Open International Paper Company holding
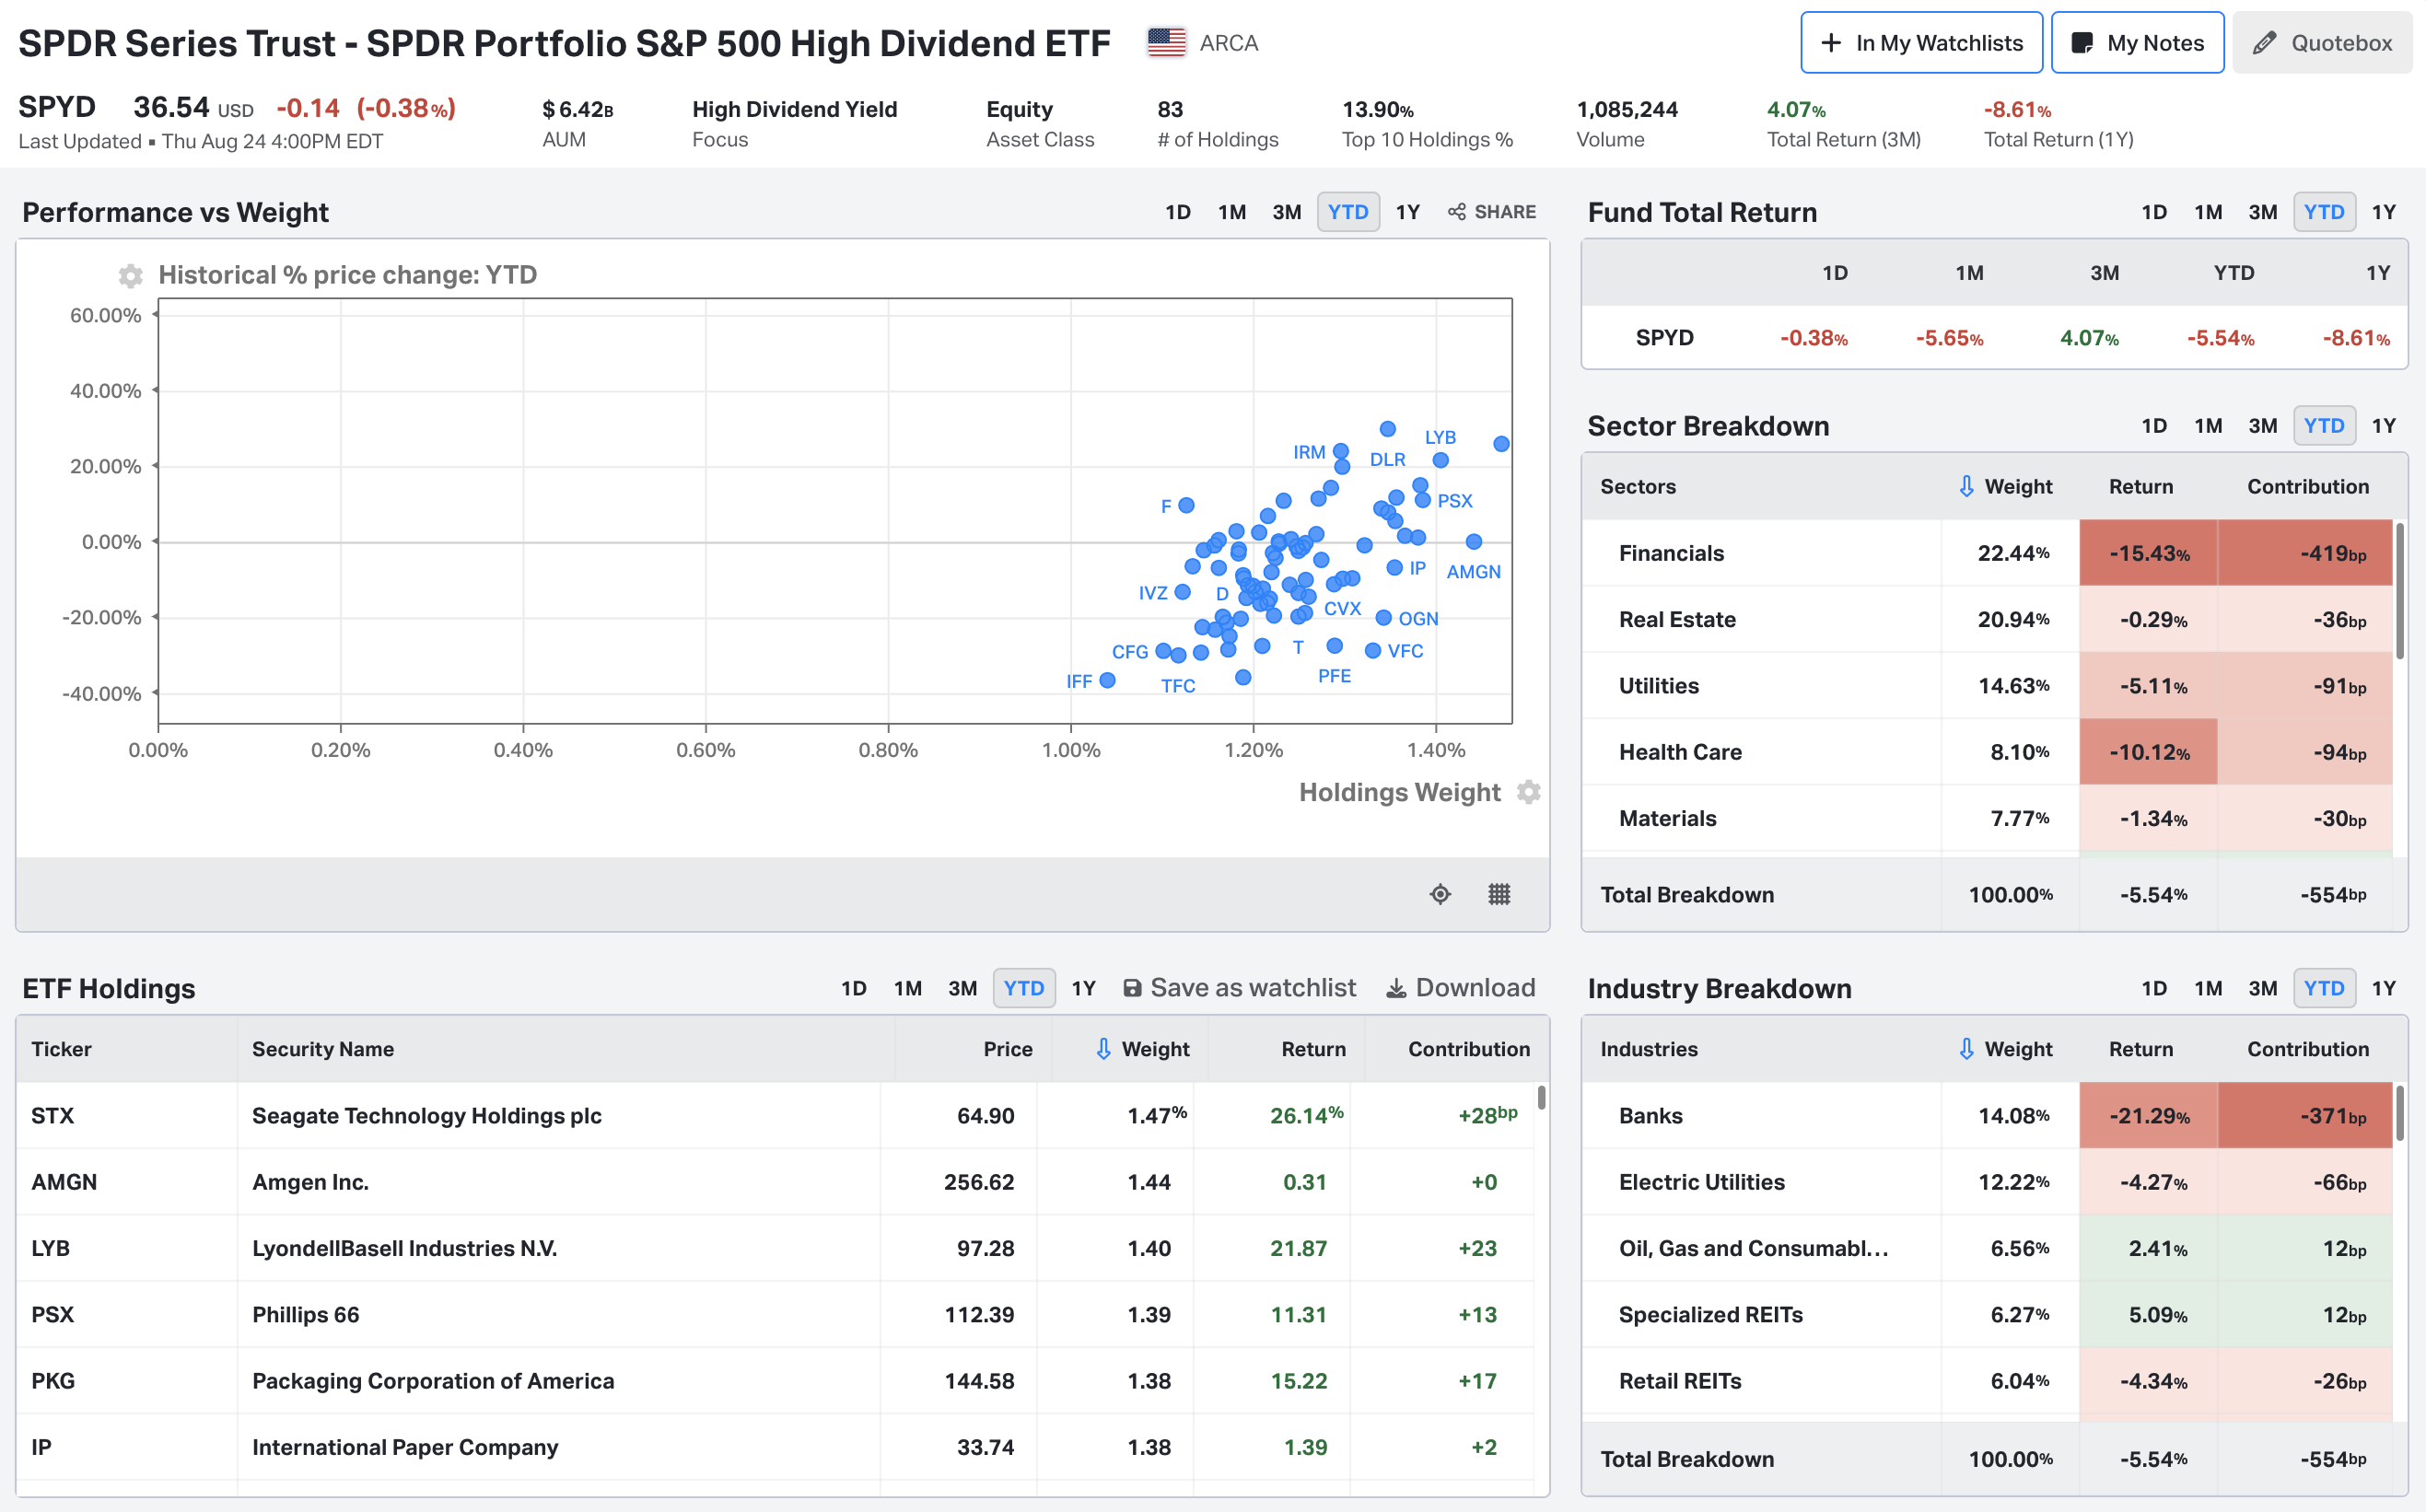Screen dimensions: 2426x1512 775,1447
